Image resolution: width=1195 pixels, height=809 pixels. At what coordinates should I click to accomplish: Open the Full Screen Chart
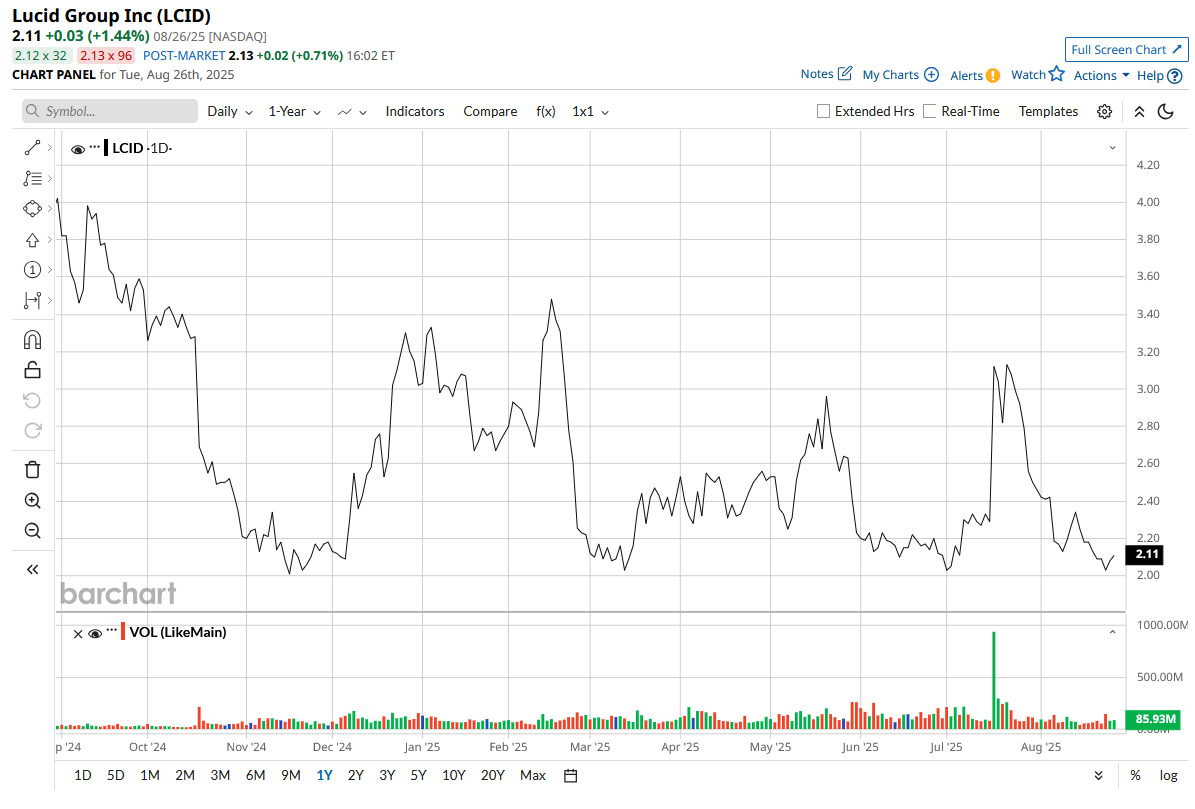[1126, 50]
